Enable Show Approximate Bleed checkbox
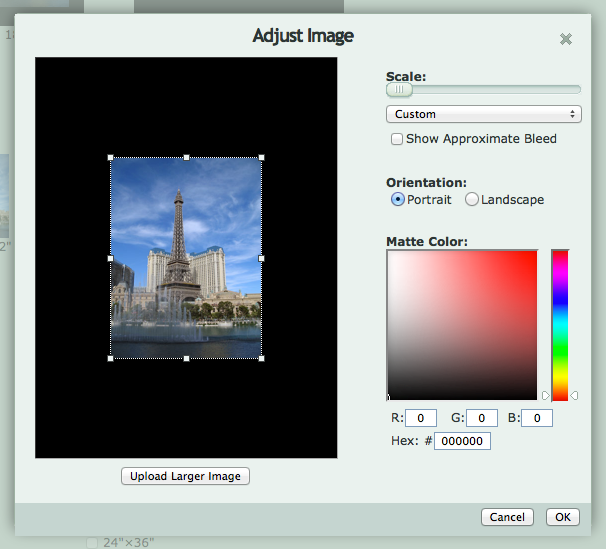This screenshot has height=549, width=606. click(397, 139)
